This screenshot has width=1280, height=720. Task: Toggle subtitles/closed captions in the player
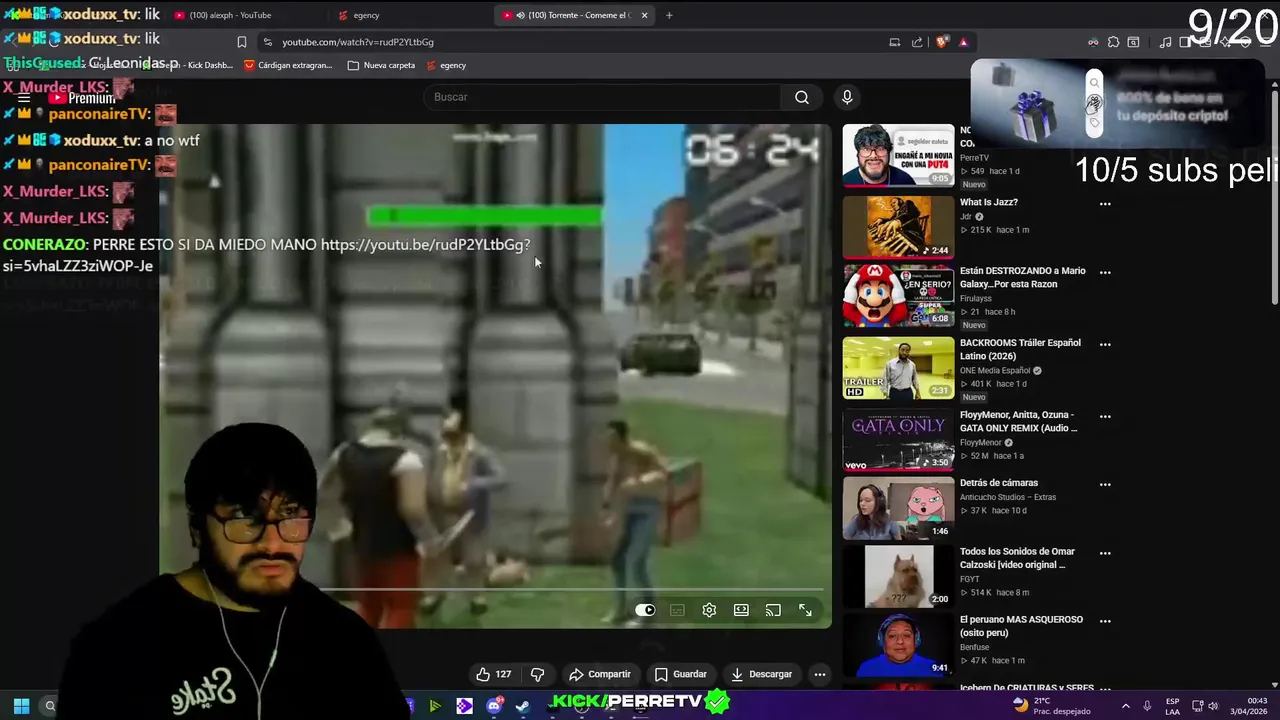pyautogui.click(x=677, y=610)
